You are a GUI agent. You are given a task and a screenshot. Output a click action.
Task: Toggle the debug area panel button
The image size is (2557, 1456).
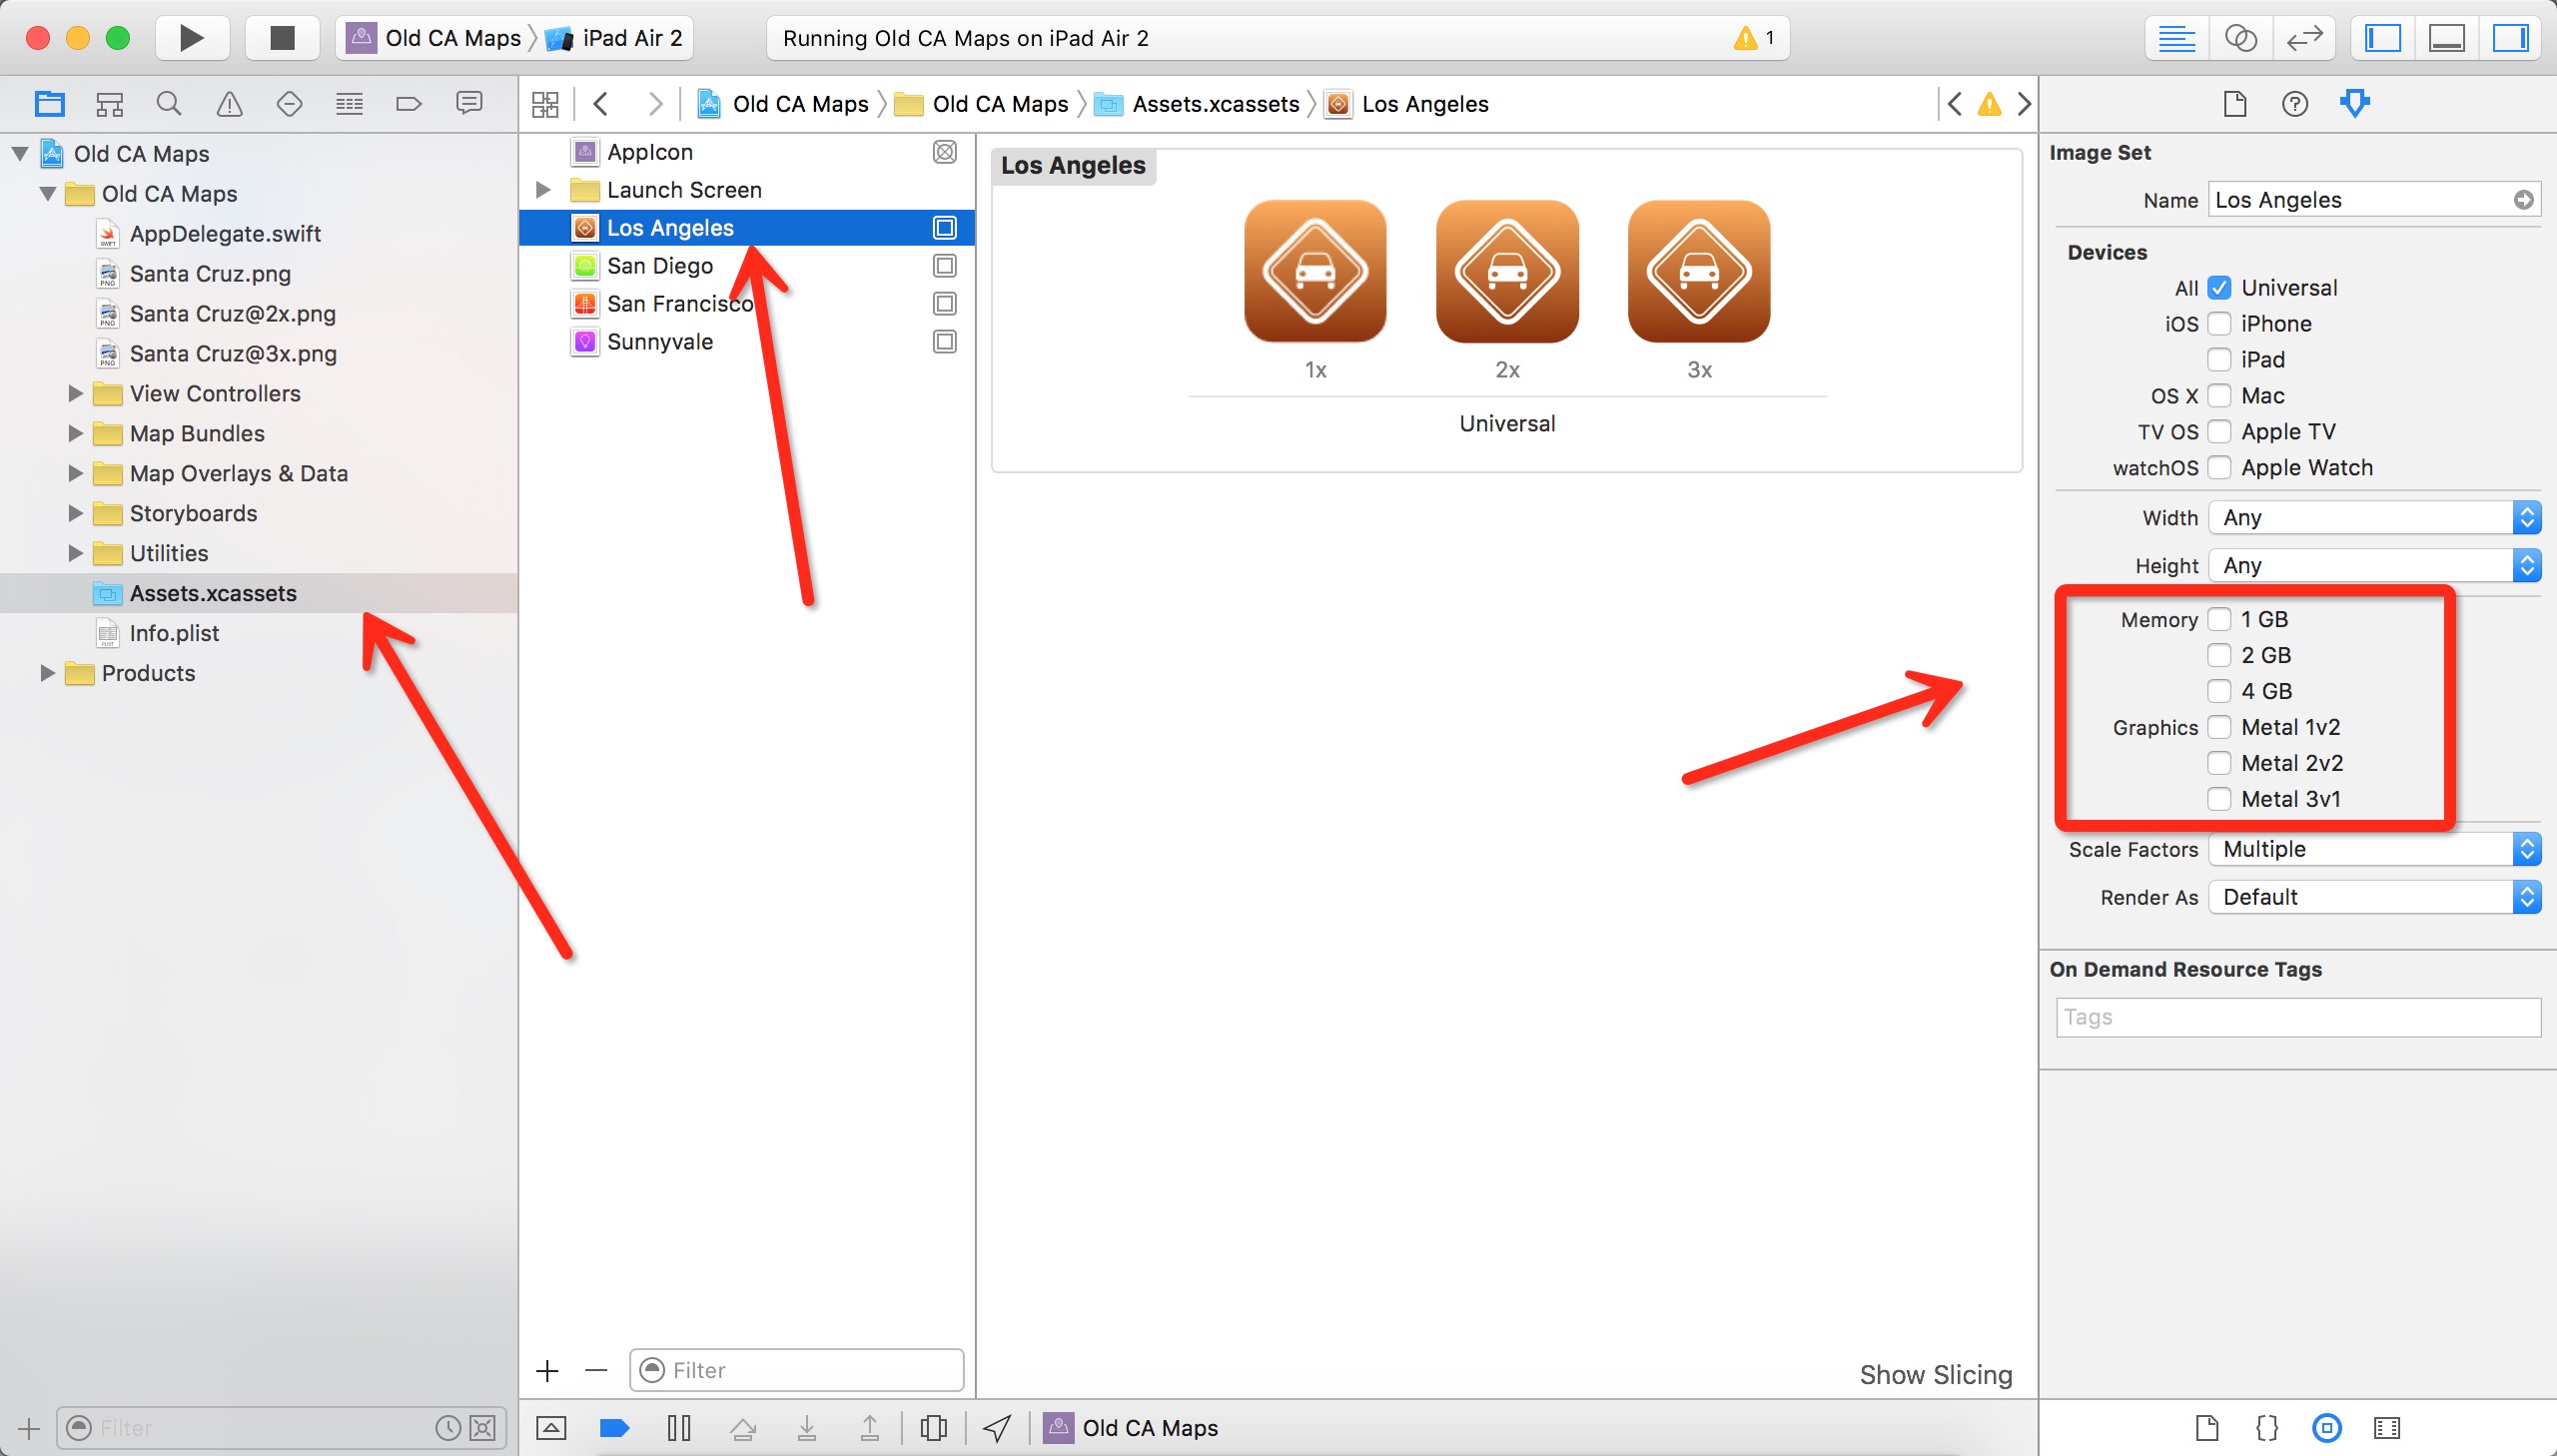[x=2446, y=38]
